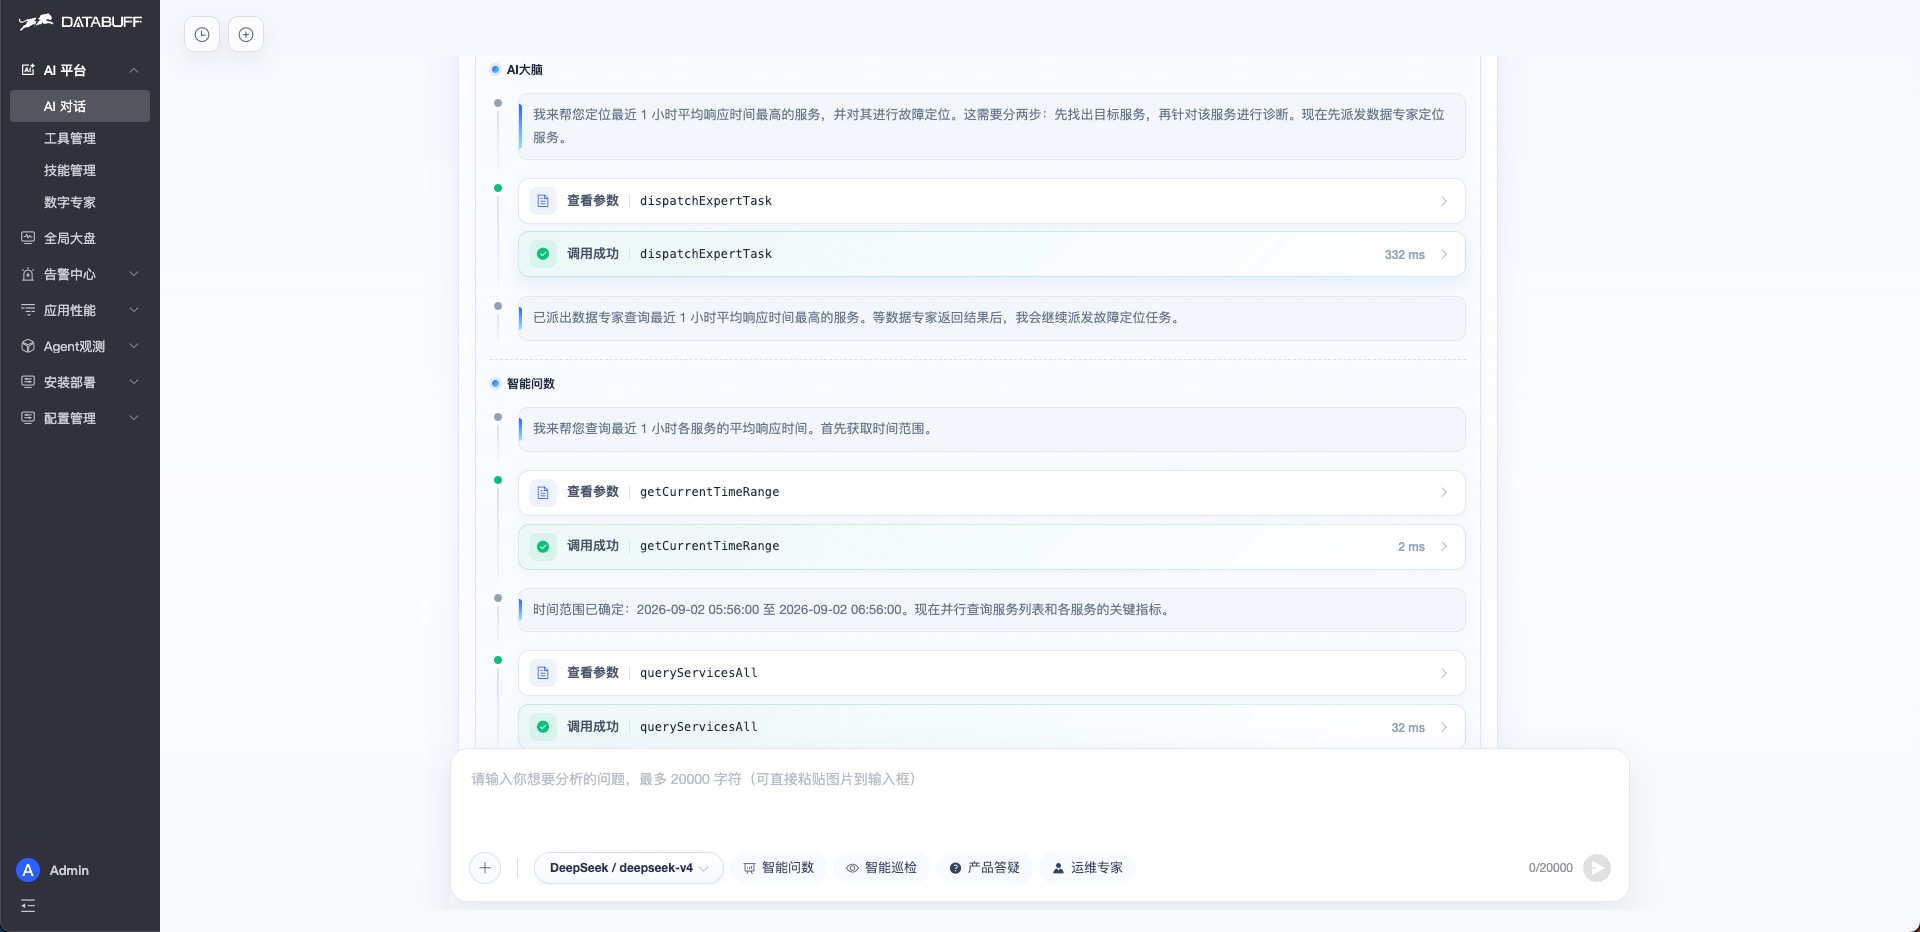Image resolution: width=1920 pixels, height=932 pixels.
Task: Open 技能管理 menu item
Action: (80, 170)
